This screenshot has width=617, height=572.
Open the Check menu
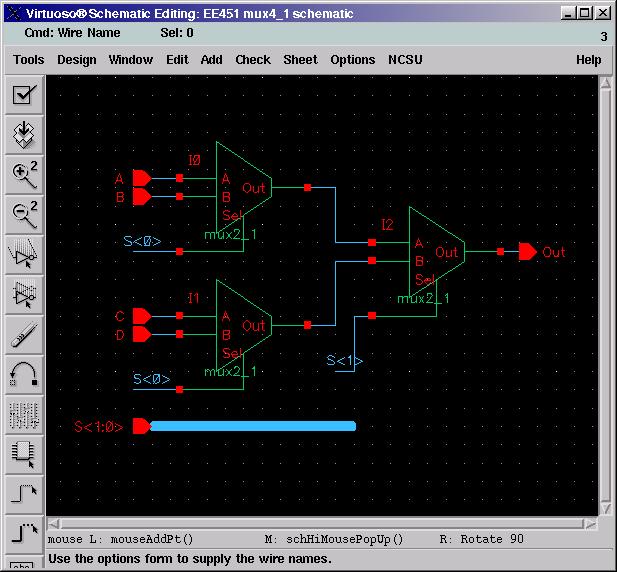[253, 60]
